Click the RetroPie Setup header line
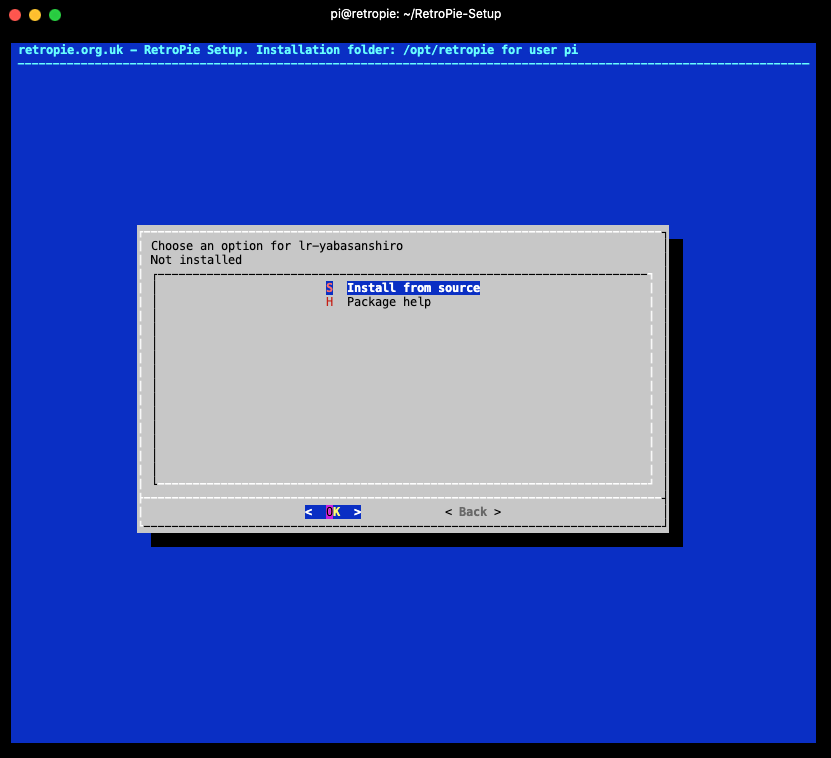Image resolution: width=831 pixels, height=758 pixels. [298, 50]
